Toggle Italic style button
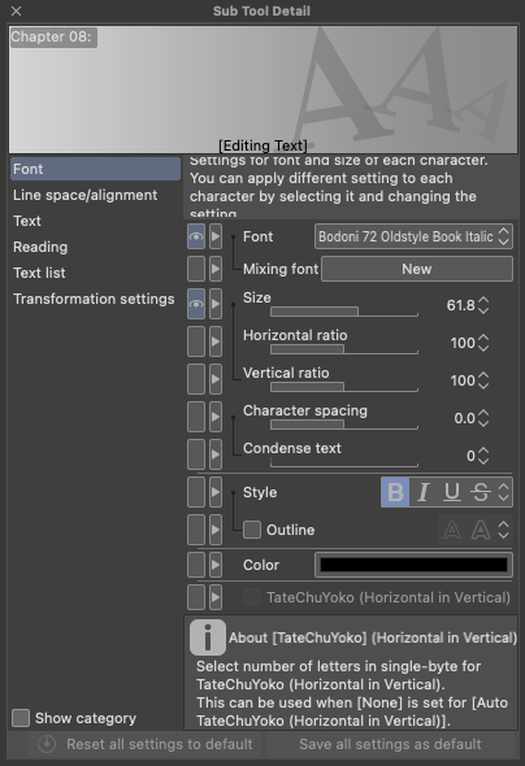The width and height of the screenshot is (525, 766). coord(423,492)
